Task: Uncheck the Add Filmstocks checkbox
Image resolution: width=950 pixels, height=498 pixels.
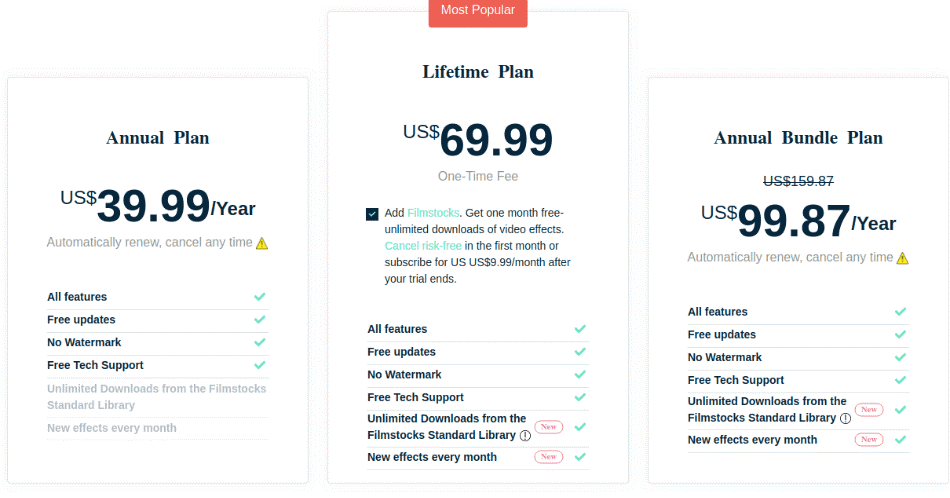Action: pos(372,214)
